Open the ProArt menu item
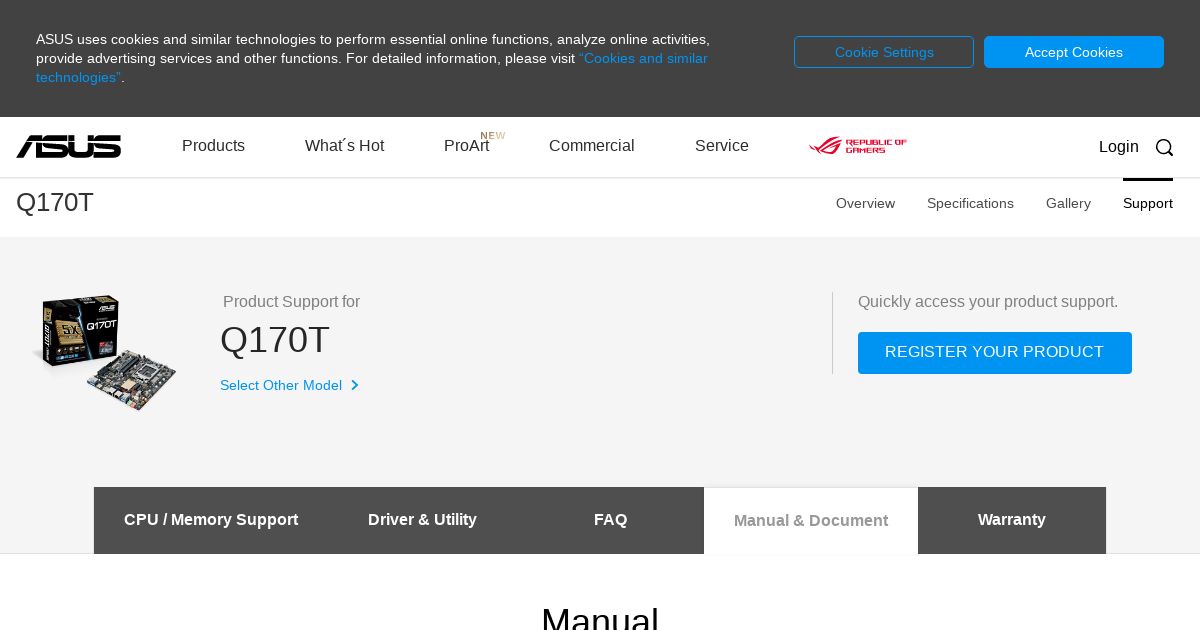Viewport: 1200px width, 630px height. pos(467,146)
